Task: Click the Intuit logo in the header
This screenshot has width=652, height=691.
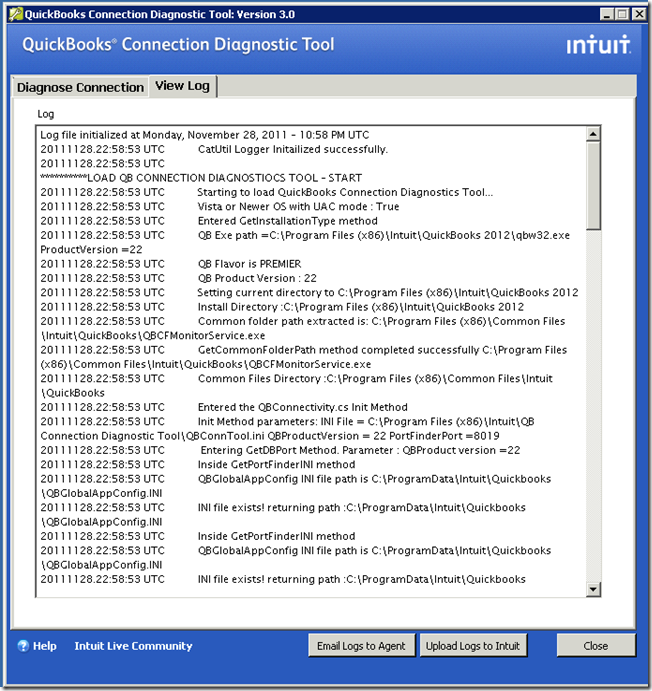Action: coord(598,44)
